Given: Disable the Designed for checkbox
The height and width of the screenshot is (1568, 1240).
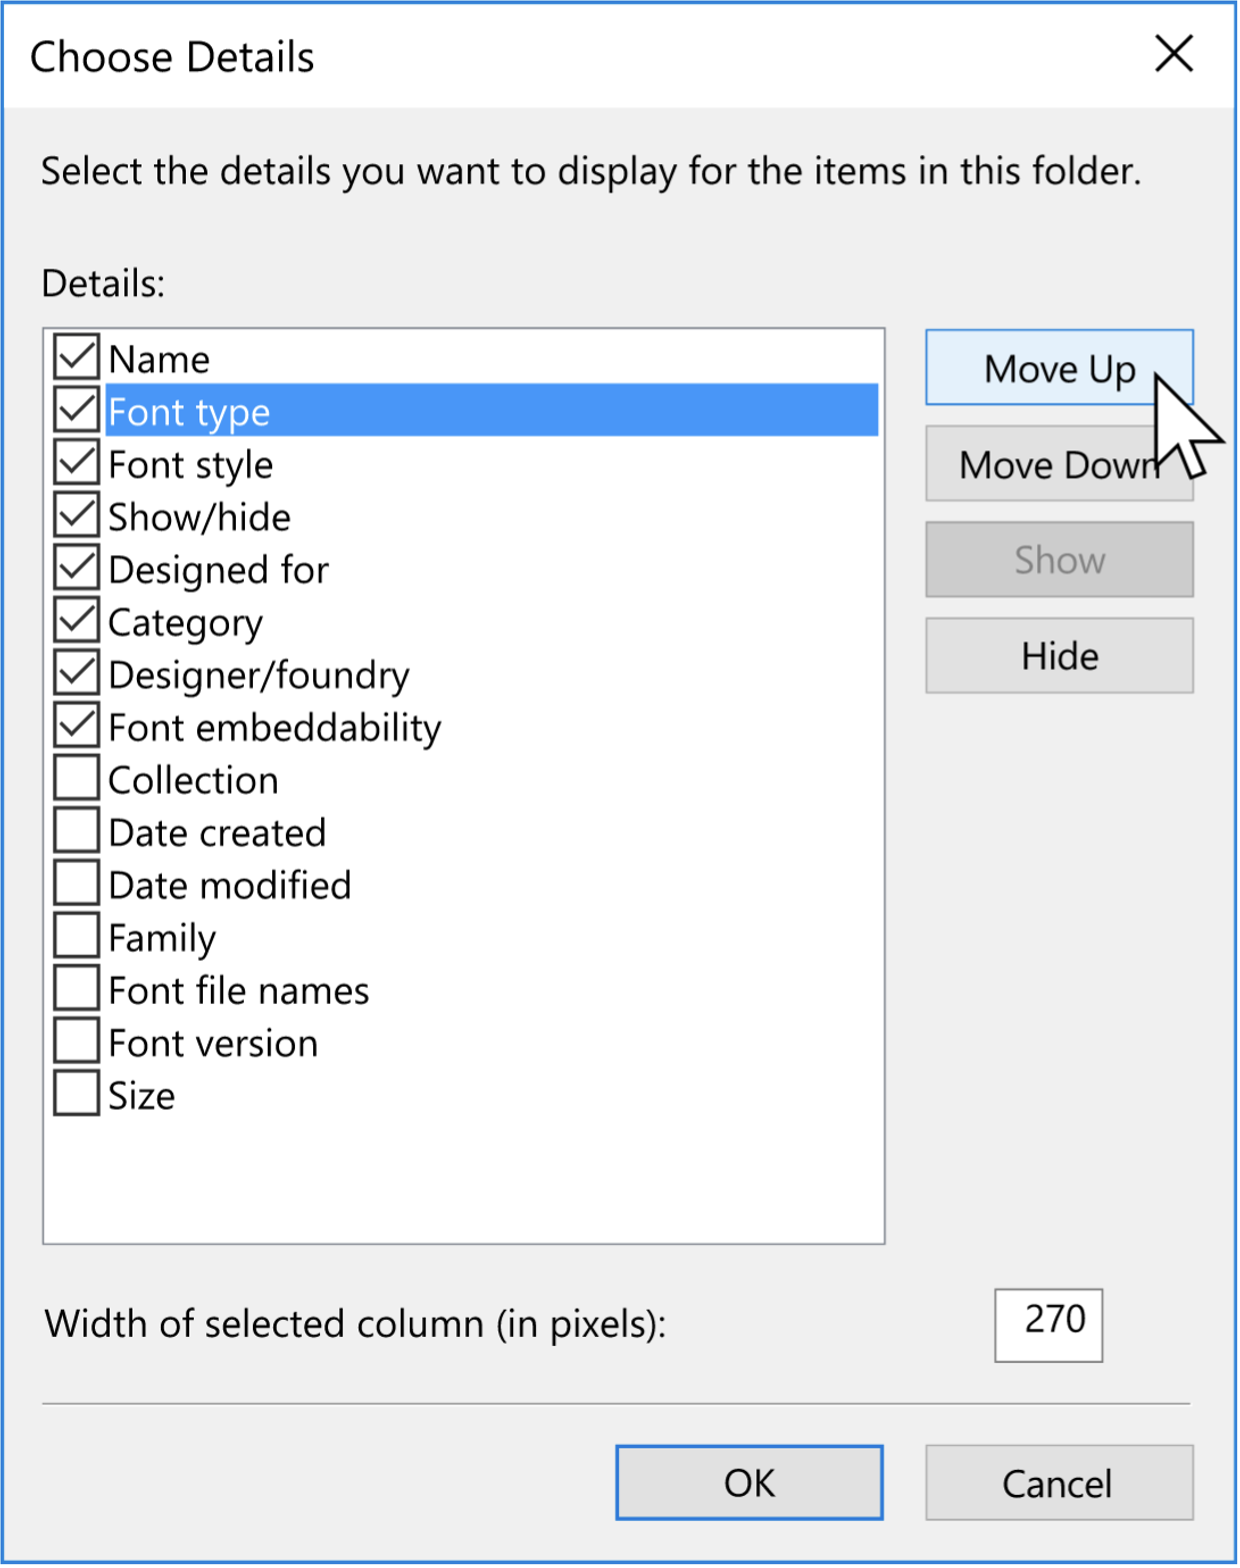Looking at the screenshot, I should [x=75, y=568].
